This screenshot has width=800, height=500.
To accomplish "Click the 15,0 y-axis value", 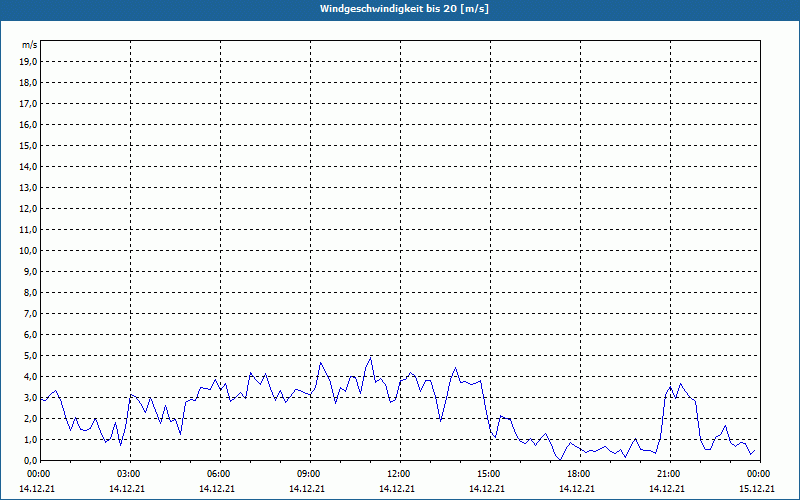I will (x=28, y=145).
